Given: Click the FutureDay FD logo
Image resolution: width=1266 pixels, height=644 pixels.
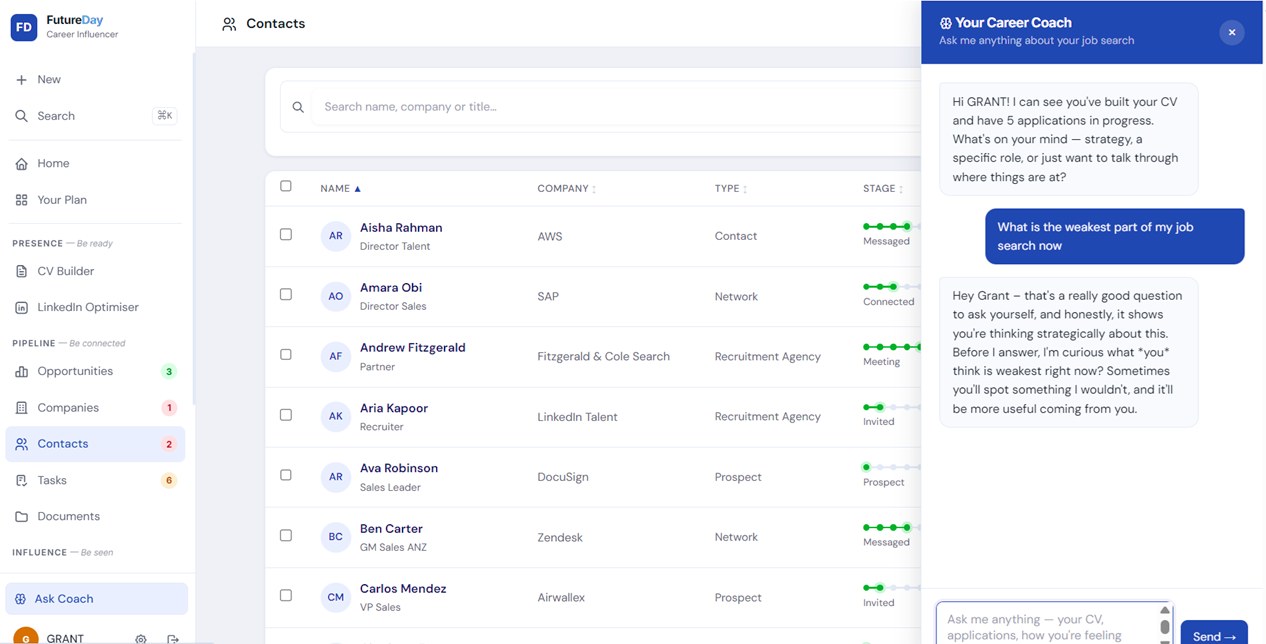Looking at the screenshot, I should 24,27.
